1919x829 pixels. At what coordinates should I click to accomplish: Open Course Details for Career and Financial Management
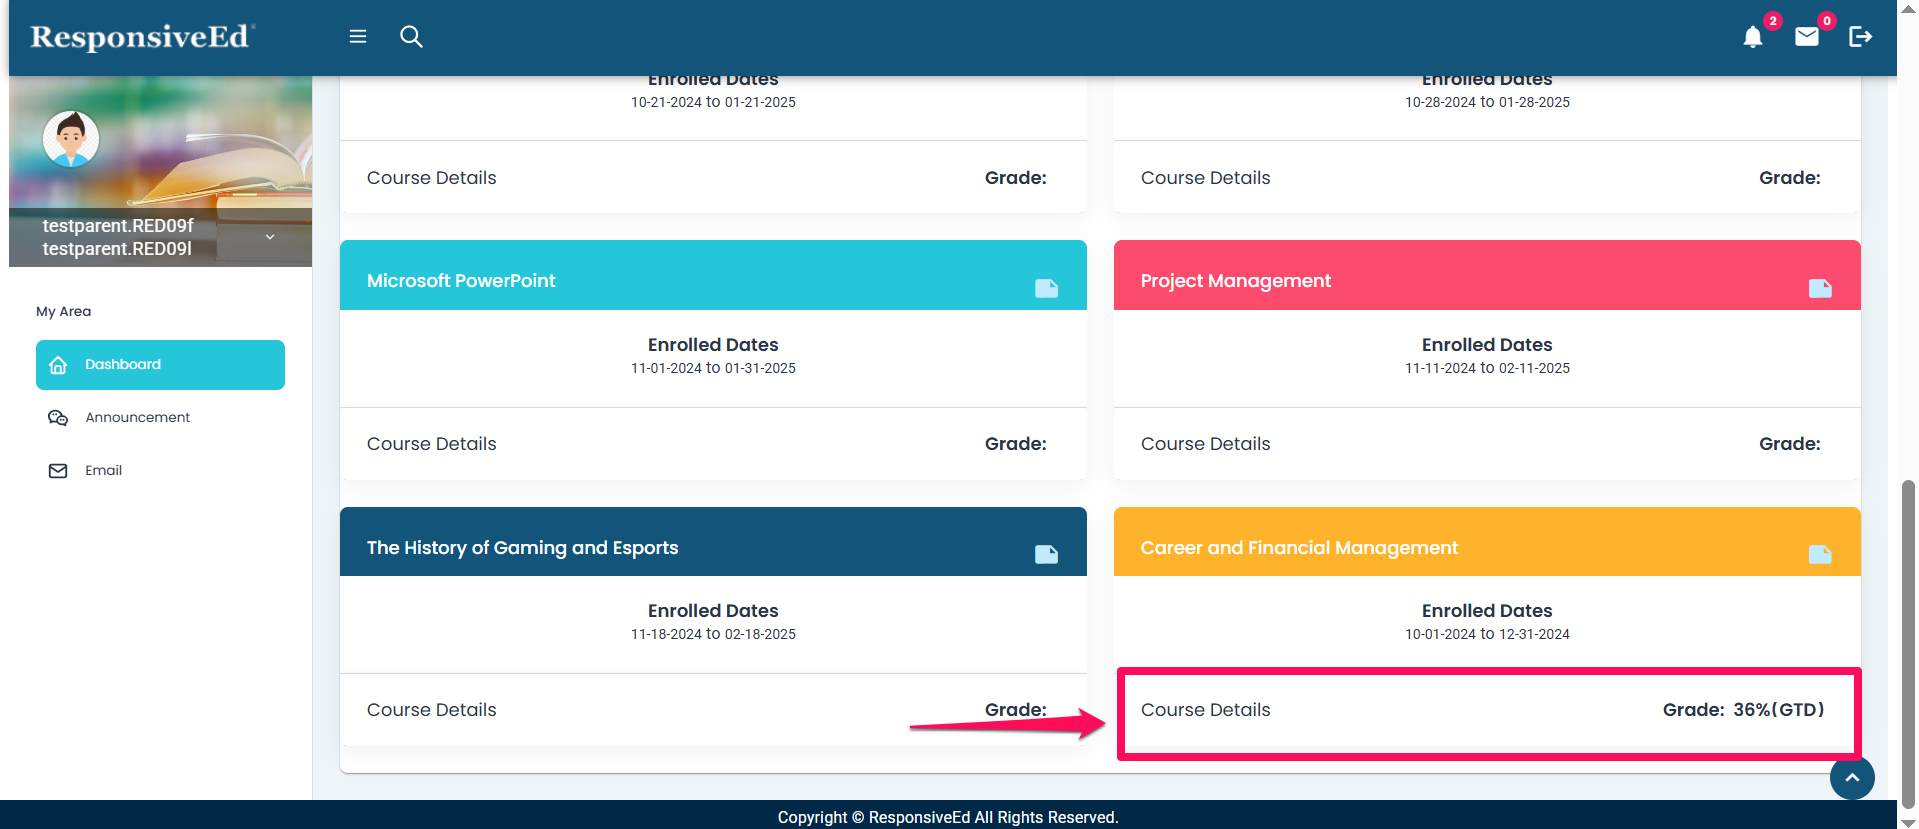pyautogui.click(x=1205, y=710)
